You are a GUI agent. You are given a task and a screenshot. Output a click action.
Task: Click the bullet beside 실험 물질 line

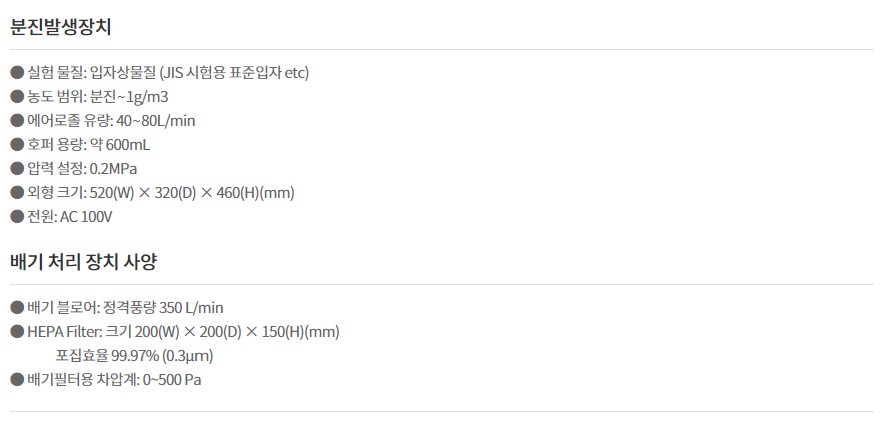pos(16,72)
